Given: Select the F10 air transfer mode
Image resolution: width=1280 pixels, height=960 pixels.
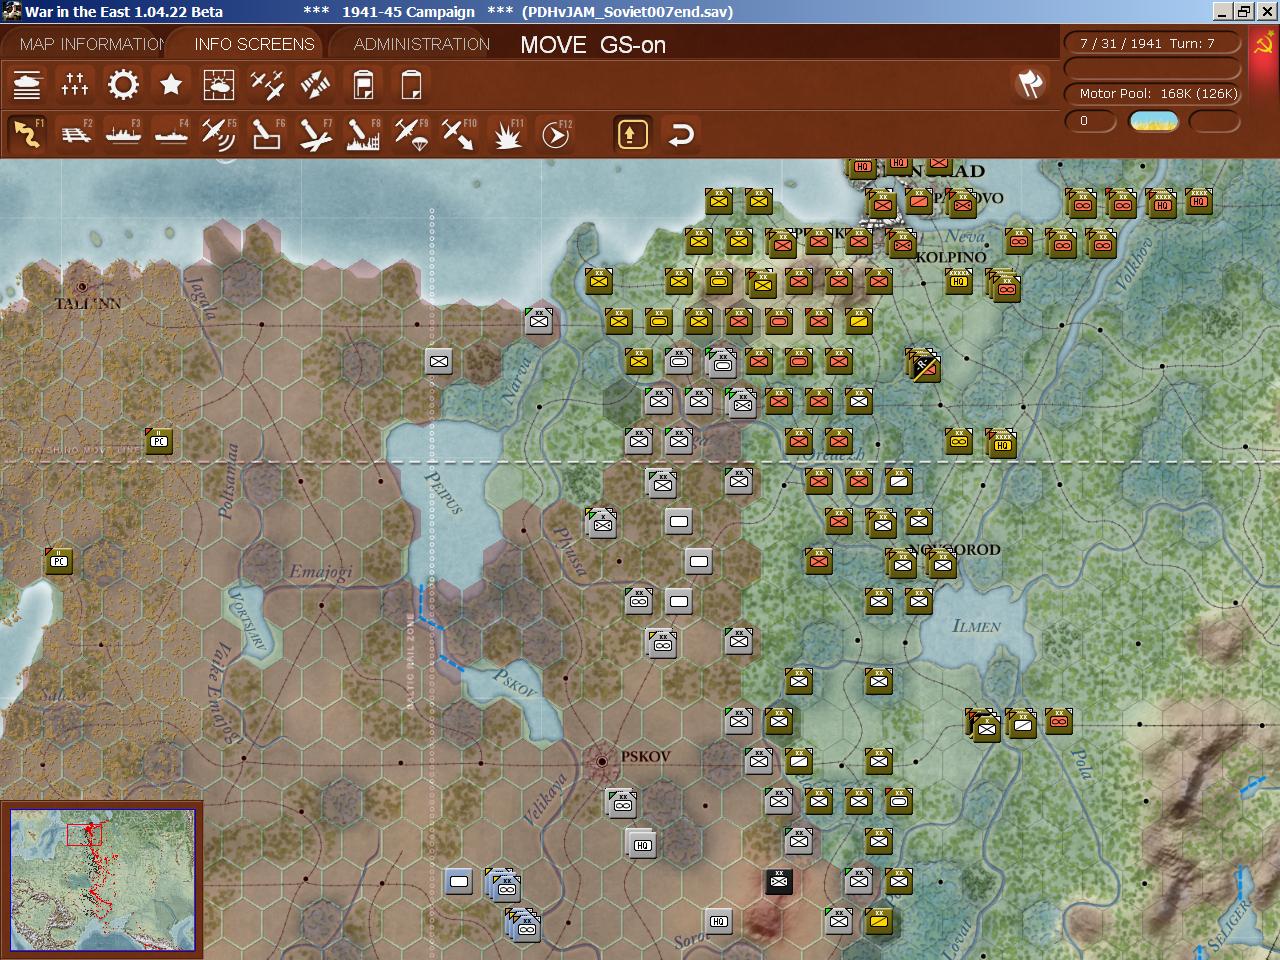Looking at the screenshot, I should (x=459, y=134).
